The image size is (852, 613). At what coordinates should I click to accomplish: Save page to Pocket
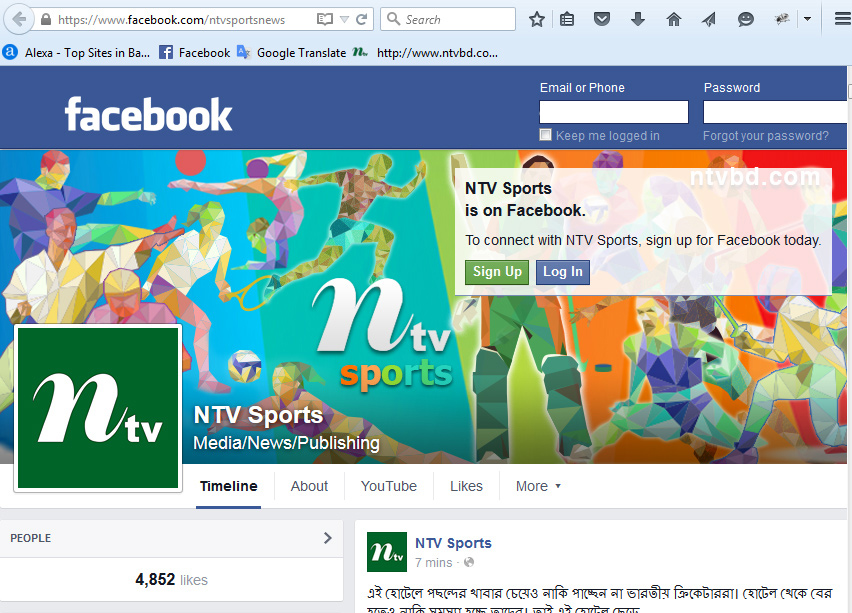click(602, 20)
